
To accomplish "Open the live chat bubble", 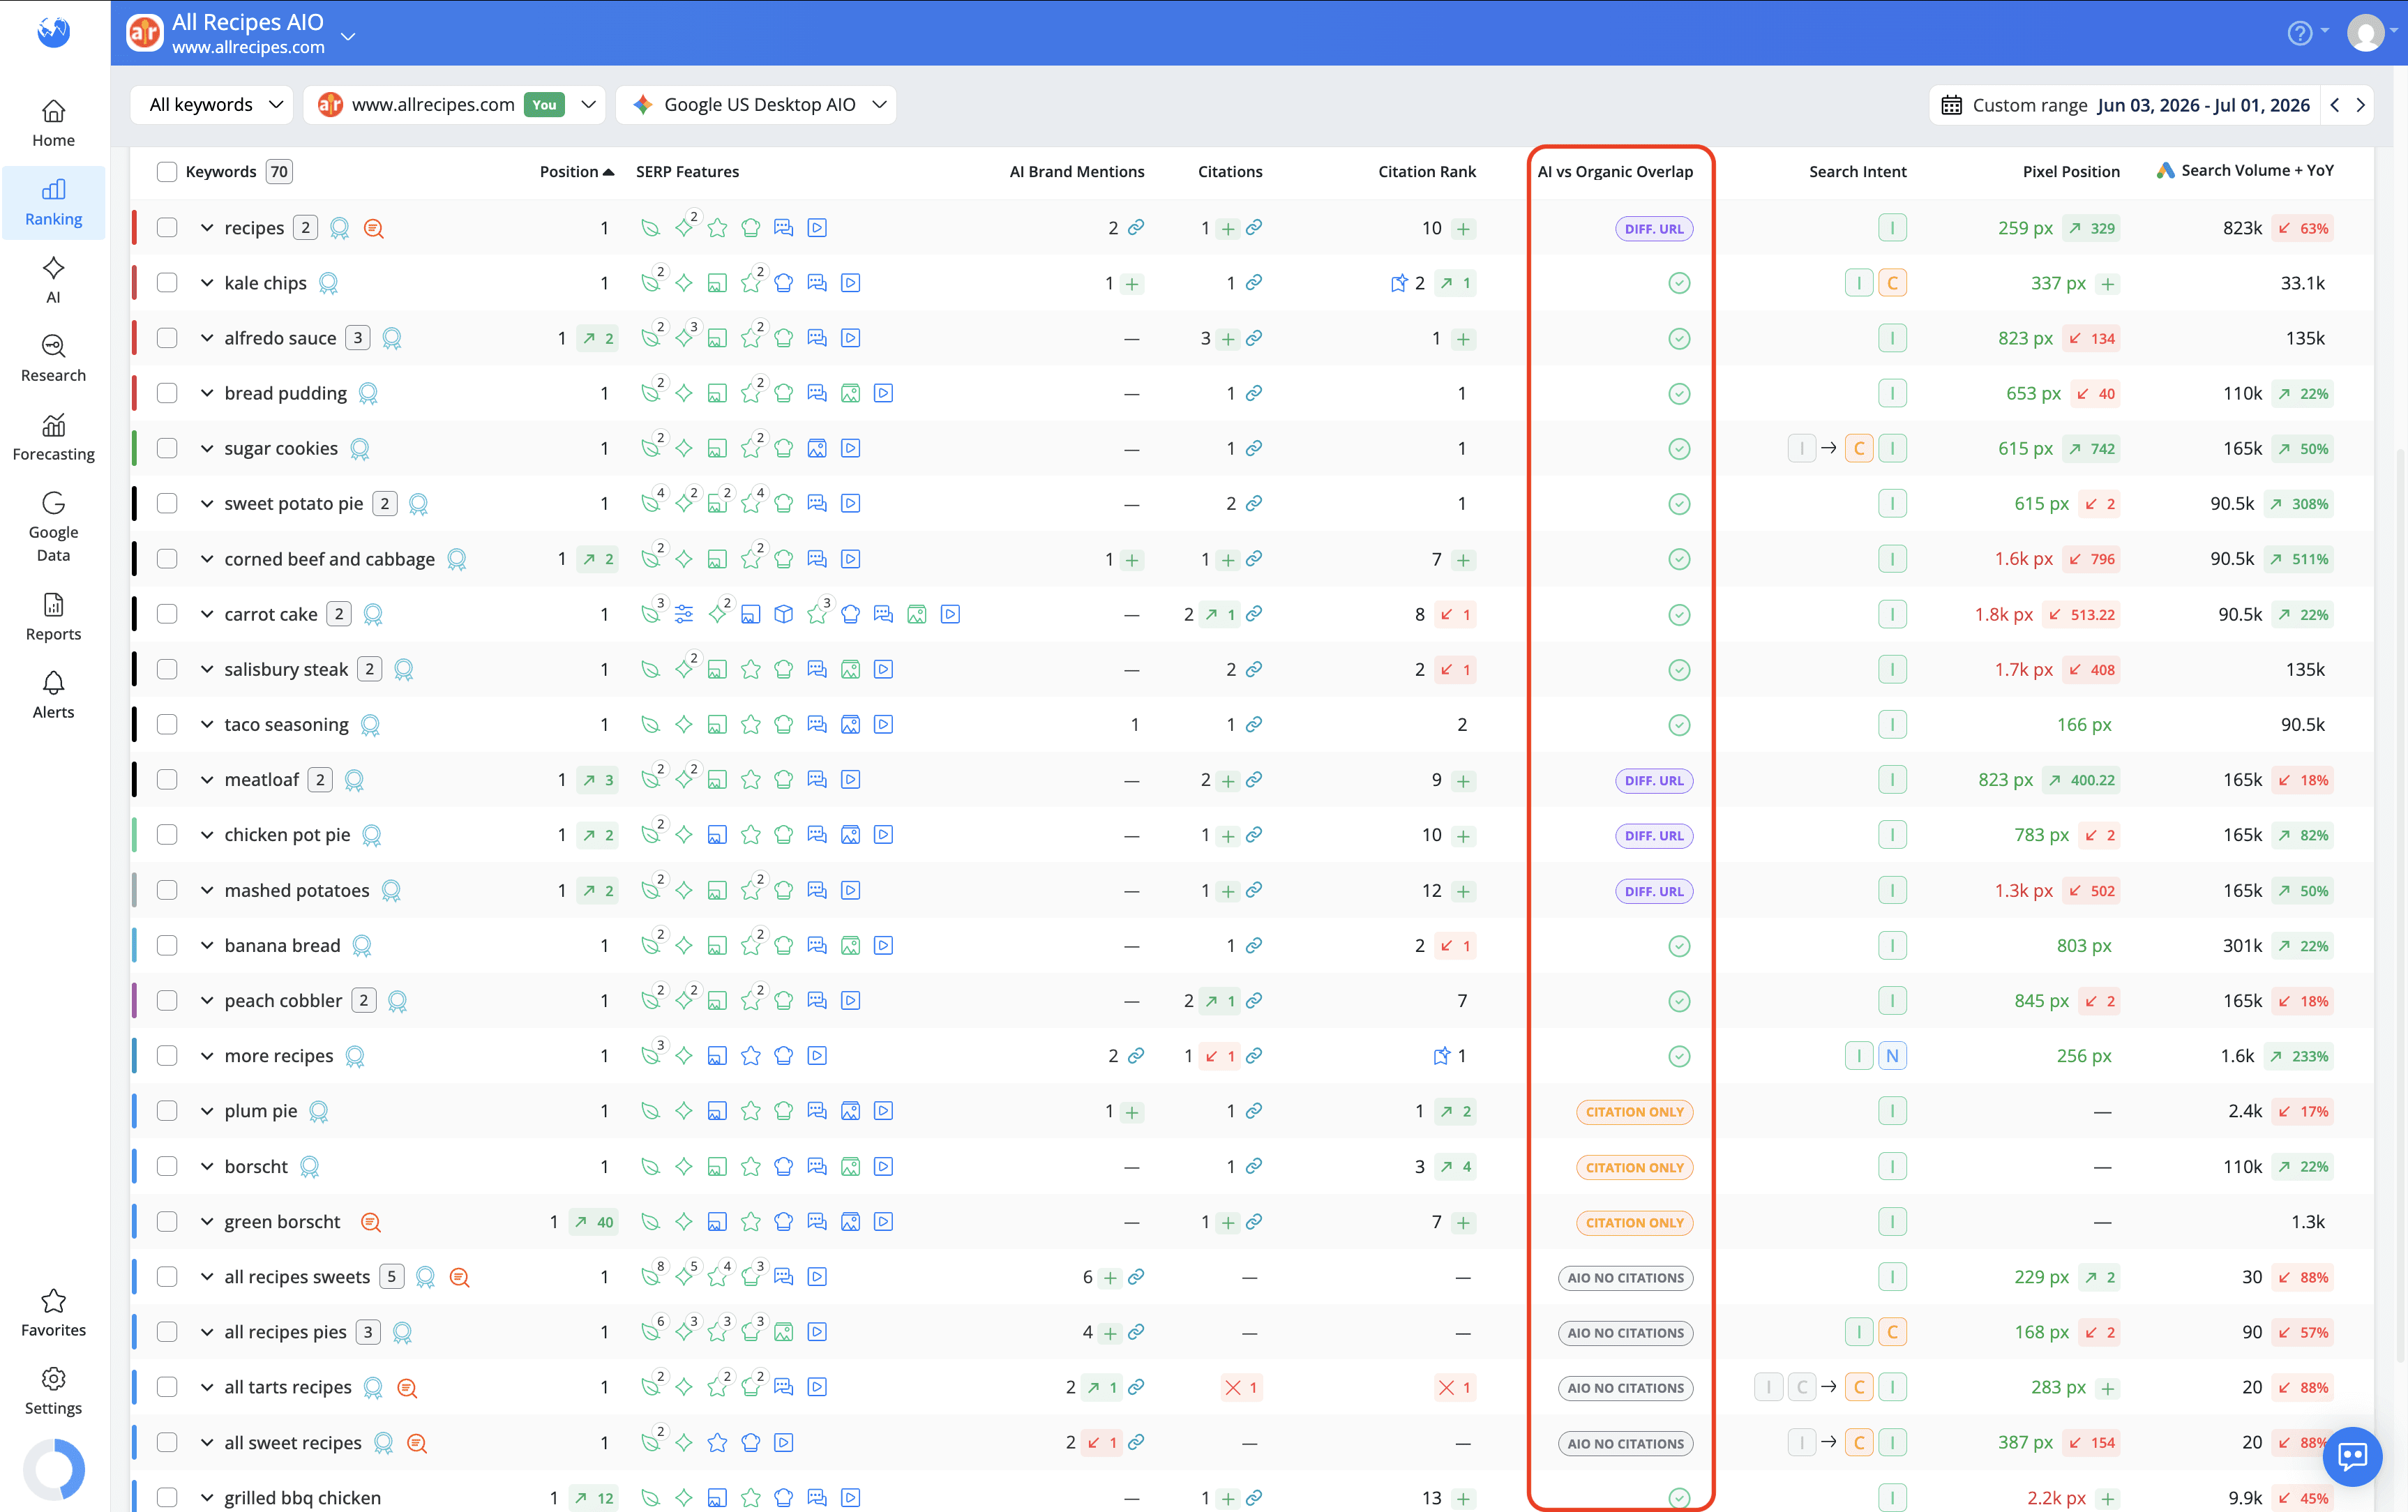I will (x=2352, y=1456).
